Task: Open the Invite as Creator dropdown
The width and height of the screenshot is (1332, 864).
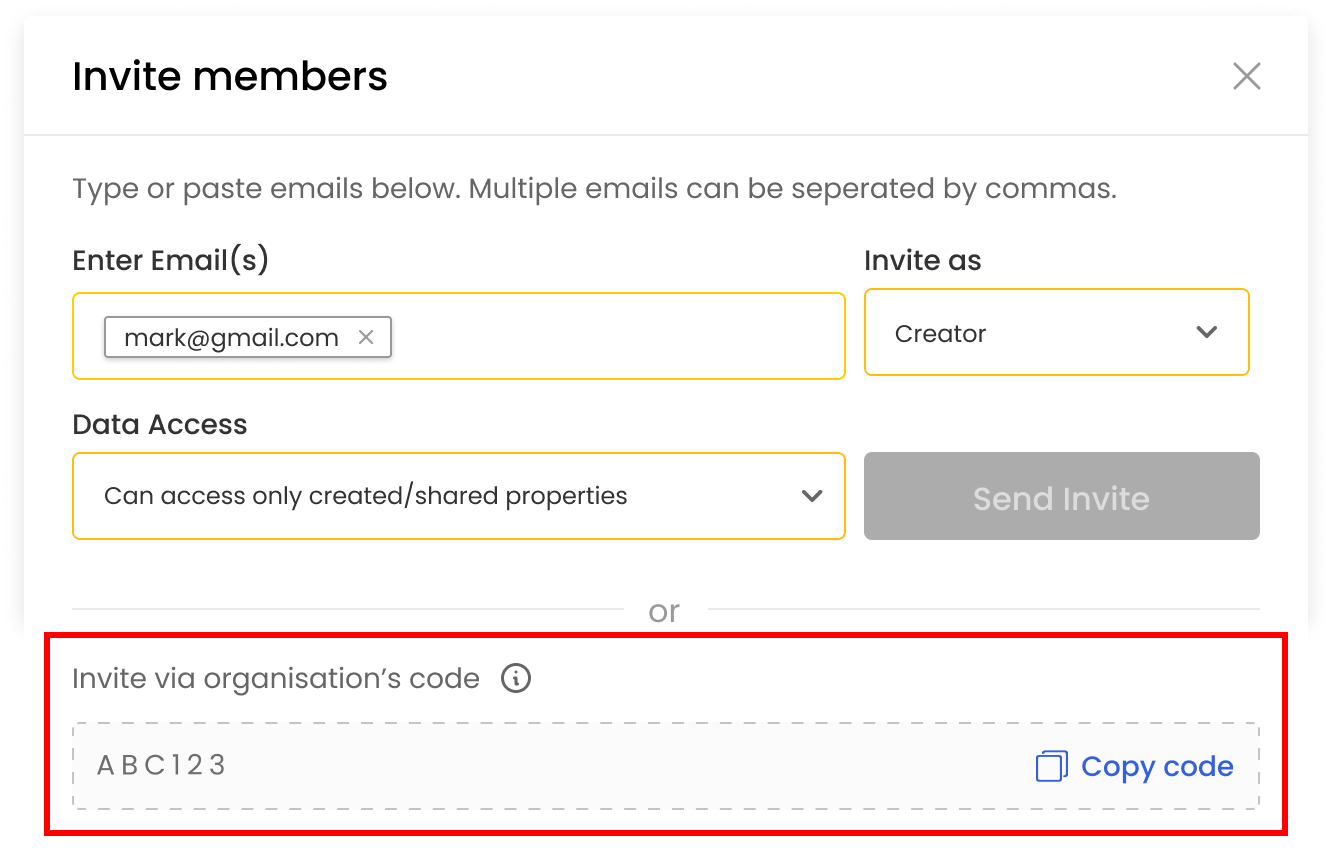Action: [1056, 332]
